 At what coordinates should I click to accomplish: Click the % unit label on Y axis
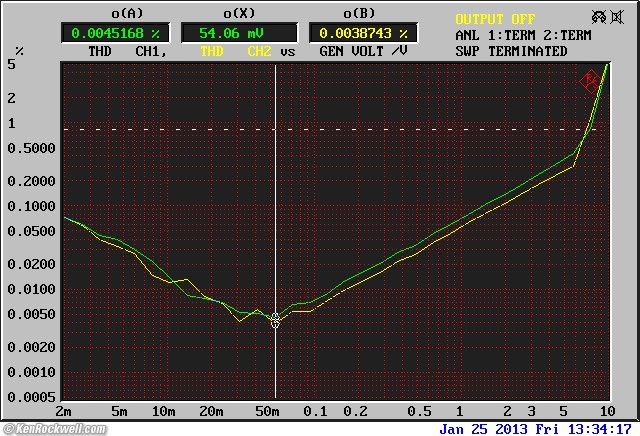coord(19,51)
